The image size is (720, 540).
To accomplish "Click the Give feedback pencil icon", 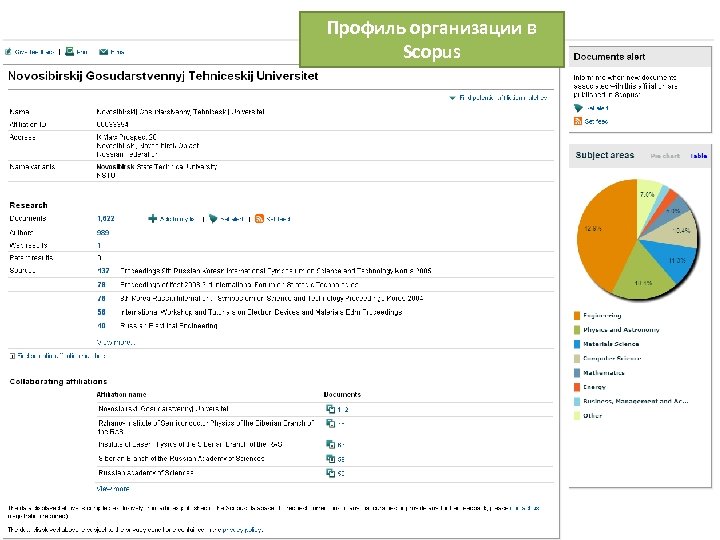I will click(x=8, y=52).
